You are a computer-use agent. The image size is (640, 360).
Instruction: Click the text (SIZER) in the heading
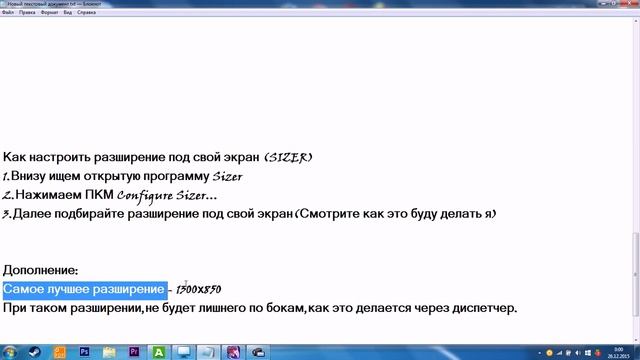click(288, 158)
